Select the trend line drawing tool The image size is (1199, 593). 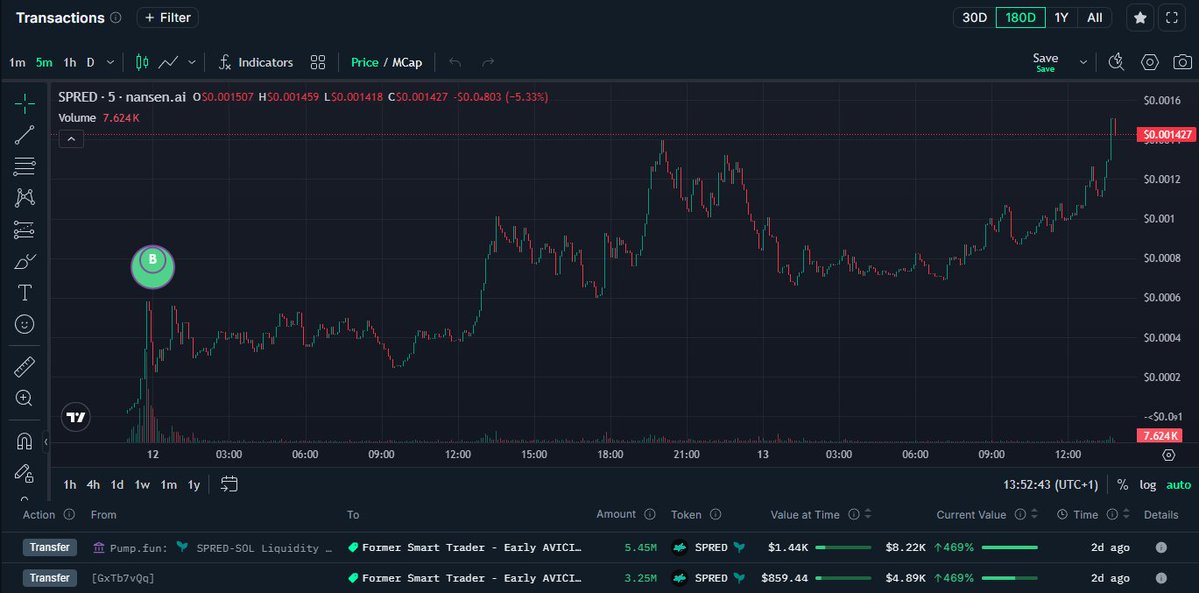[x=24, y=134]
